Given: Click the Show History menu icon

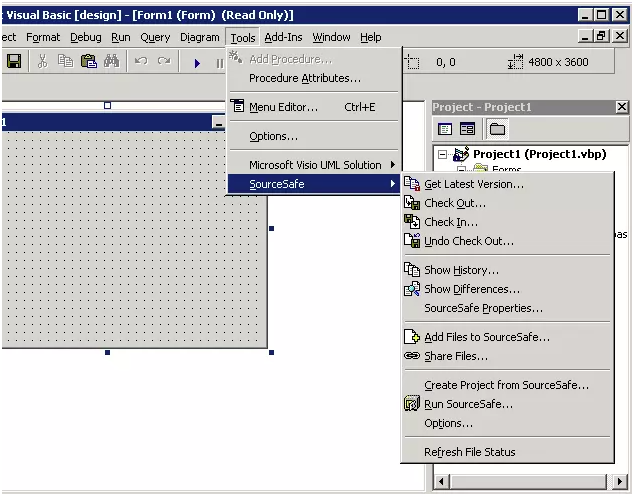Looking at the screenshot, I should click(412, 270).
